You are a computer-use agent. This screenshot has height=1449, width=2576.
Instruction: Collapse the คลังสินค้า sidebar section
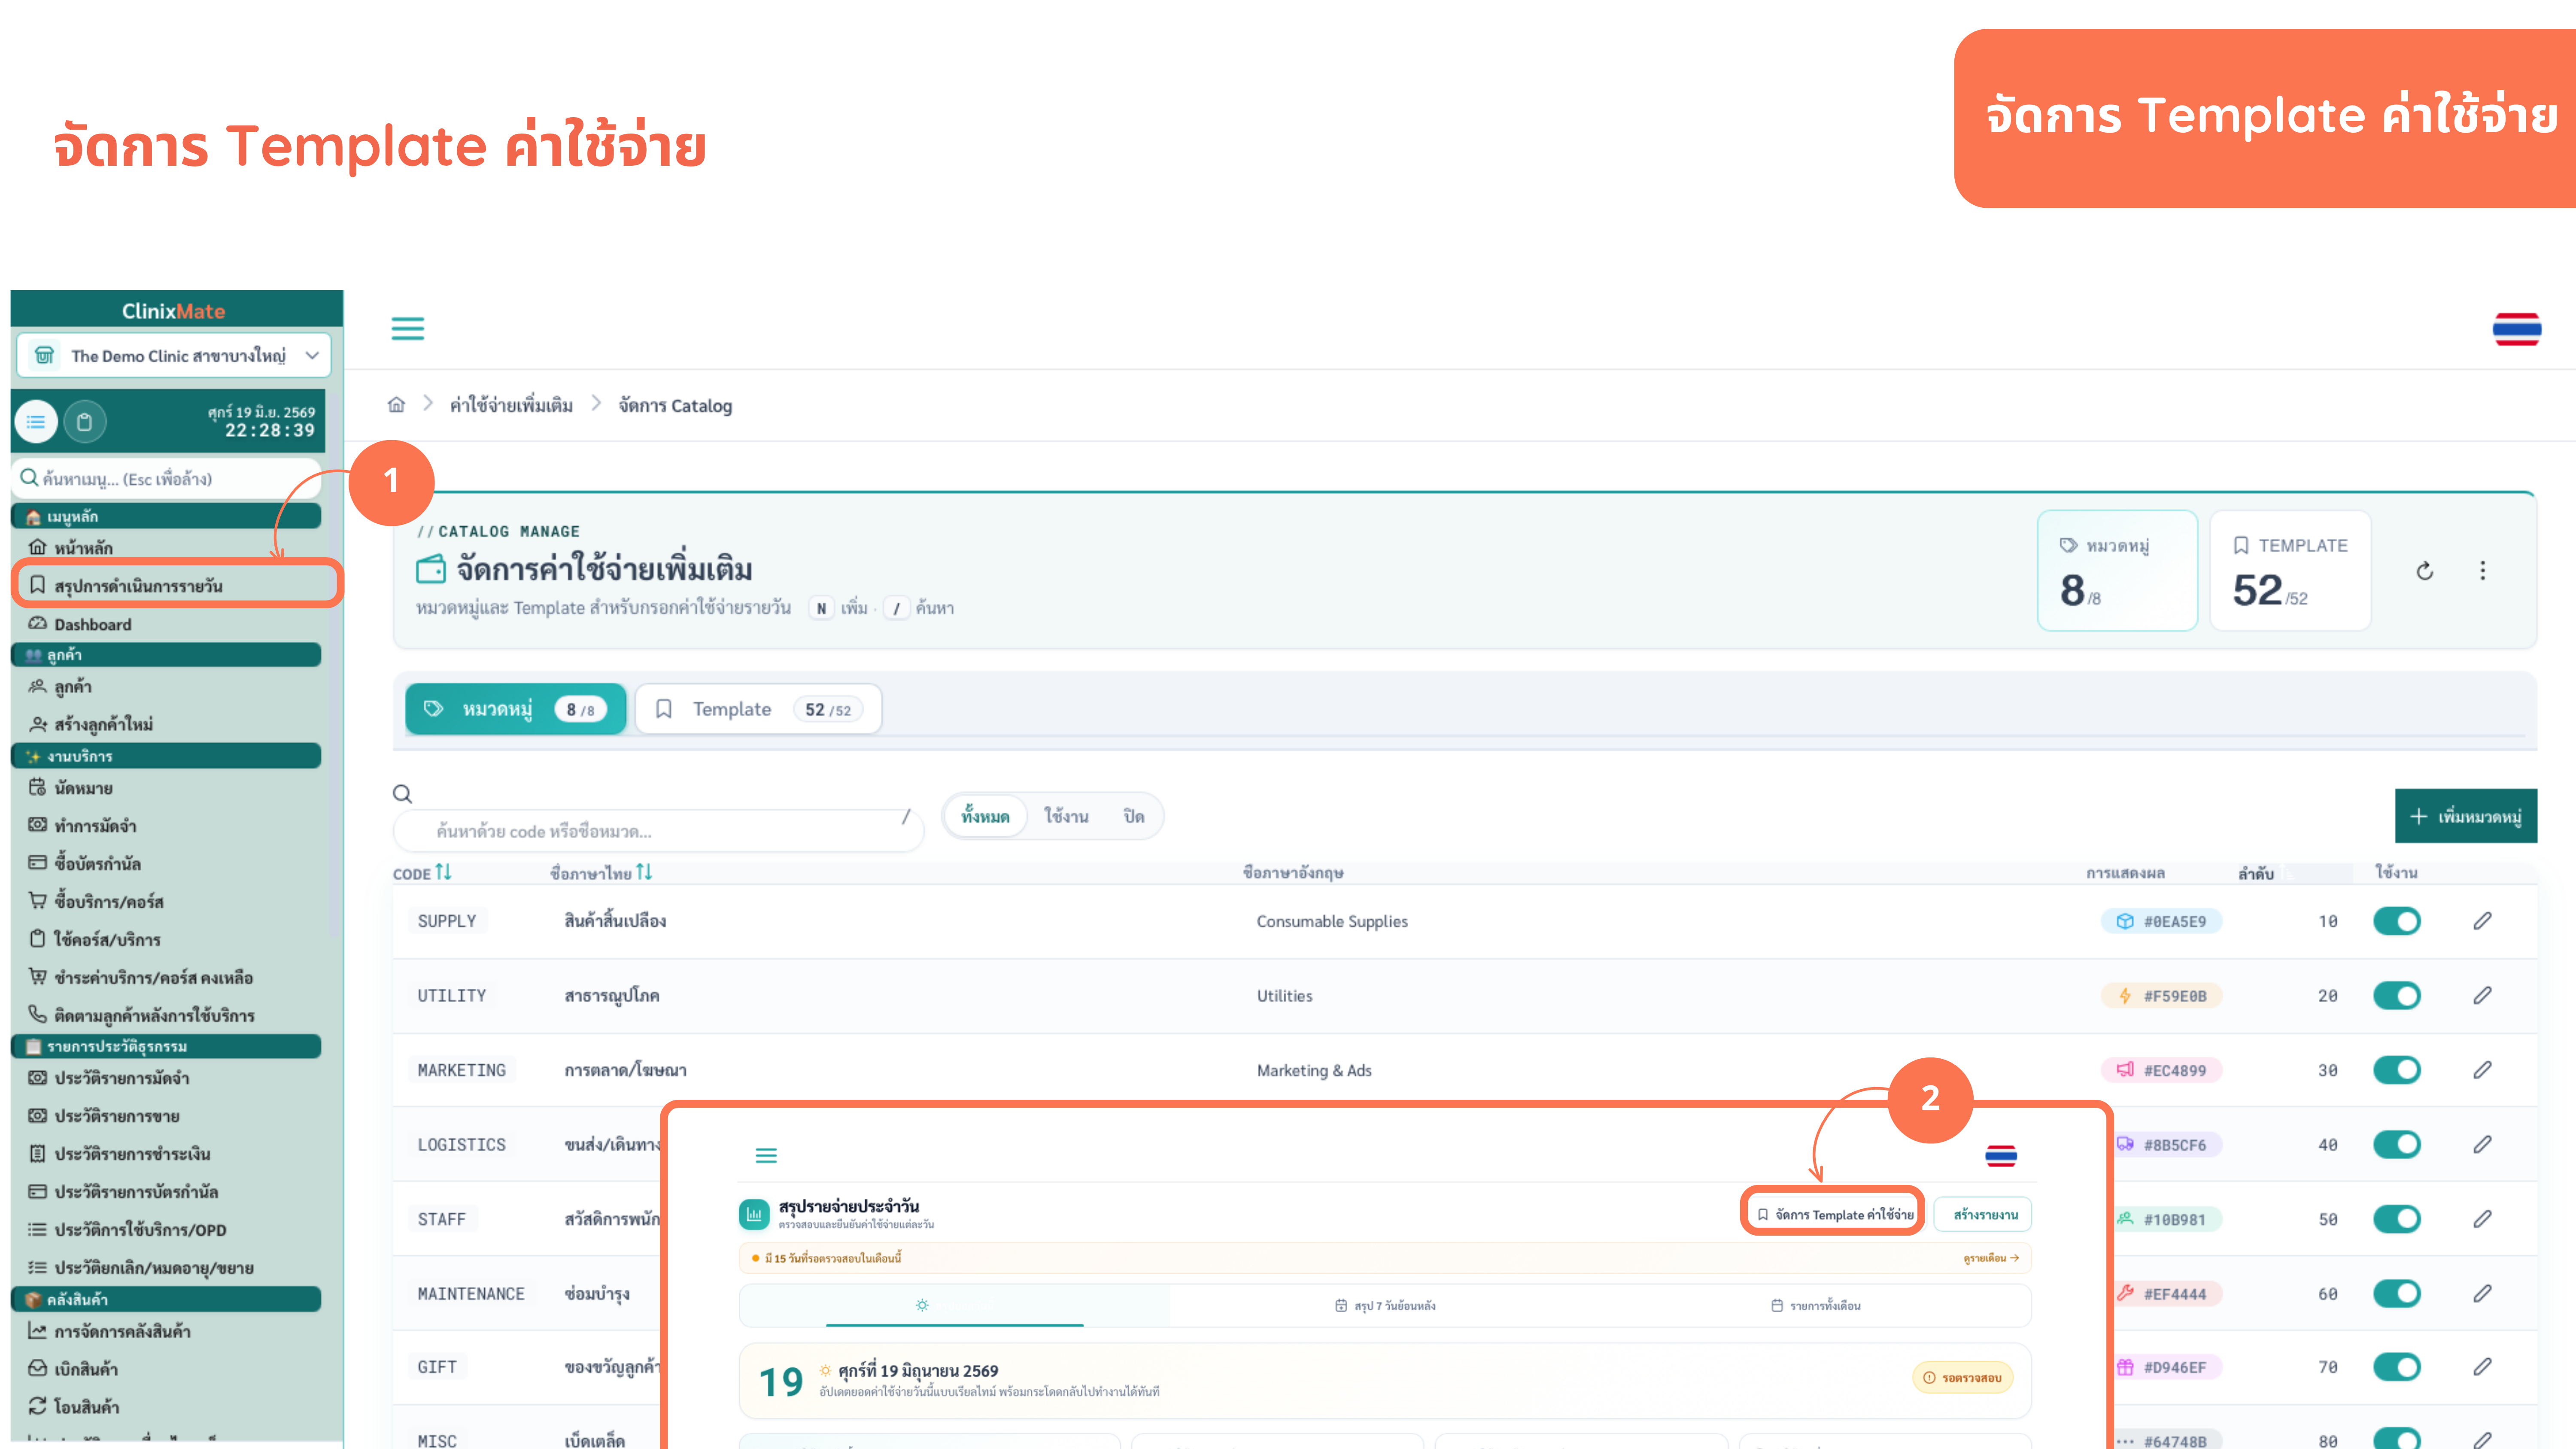(166, 1299)
